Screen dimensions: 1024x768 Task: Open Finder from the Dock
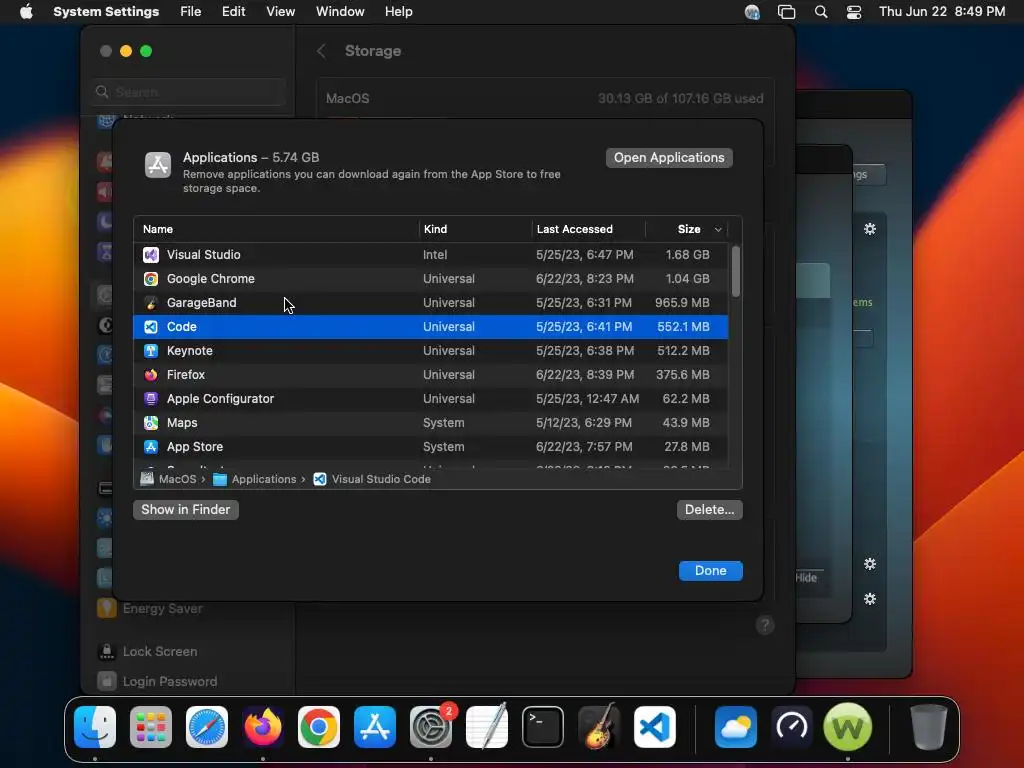(95, 727)
